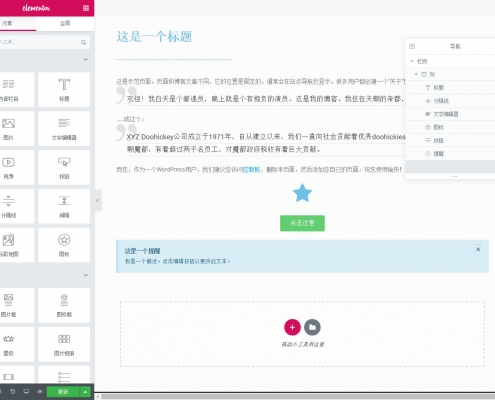495x400 pixels.
Task: Dock the navigator panel with its header icon
Action: tap(412, 46)
